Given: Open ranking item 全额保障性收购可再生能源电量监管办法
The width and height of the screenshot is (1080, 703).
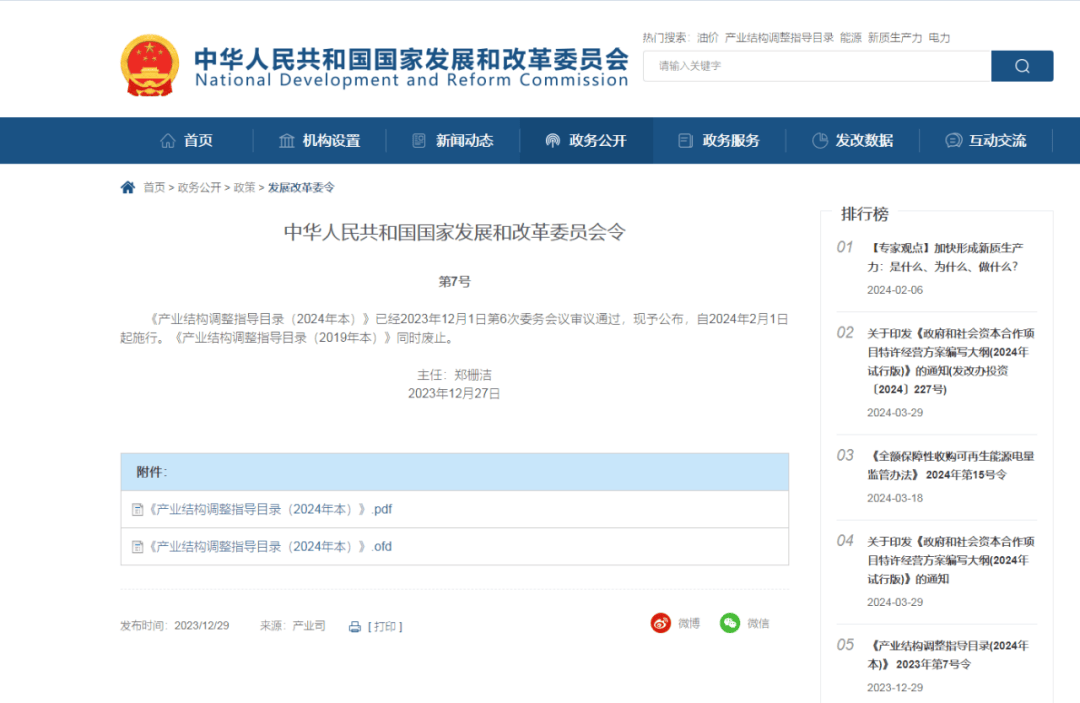Looking at the screenshot, I should (950, 464).
